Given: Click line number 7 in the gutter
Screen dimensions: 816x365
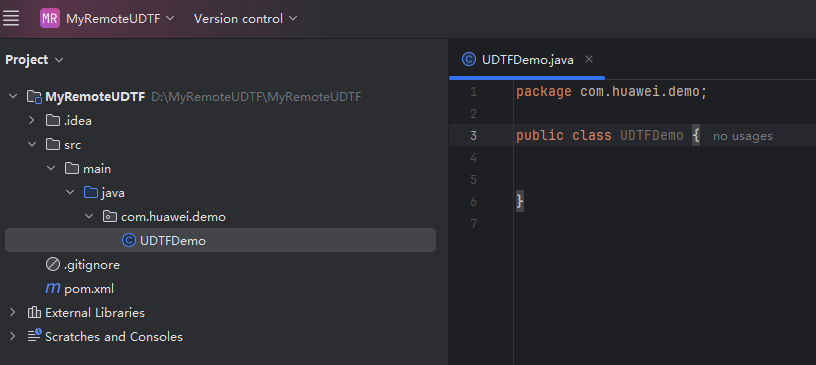Looking at the screenshot, I should (x=473, y=224).
